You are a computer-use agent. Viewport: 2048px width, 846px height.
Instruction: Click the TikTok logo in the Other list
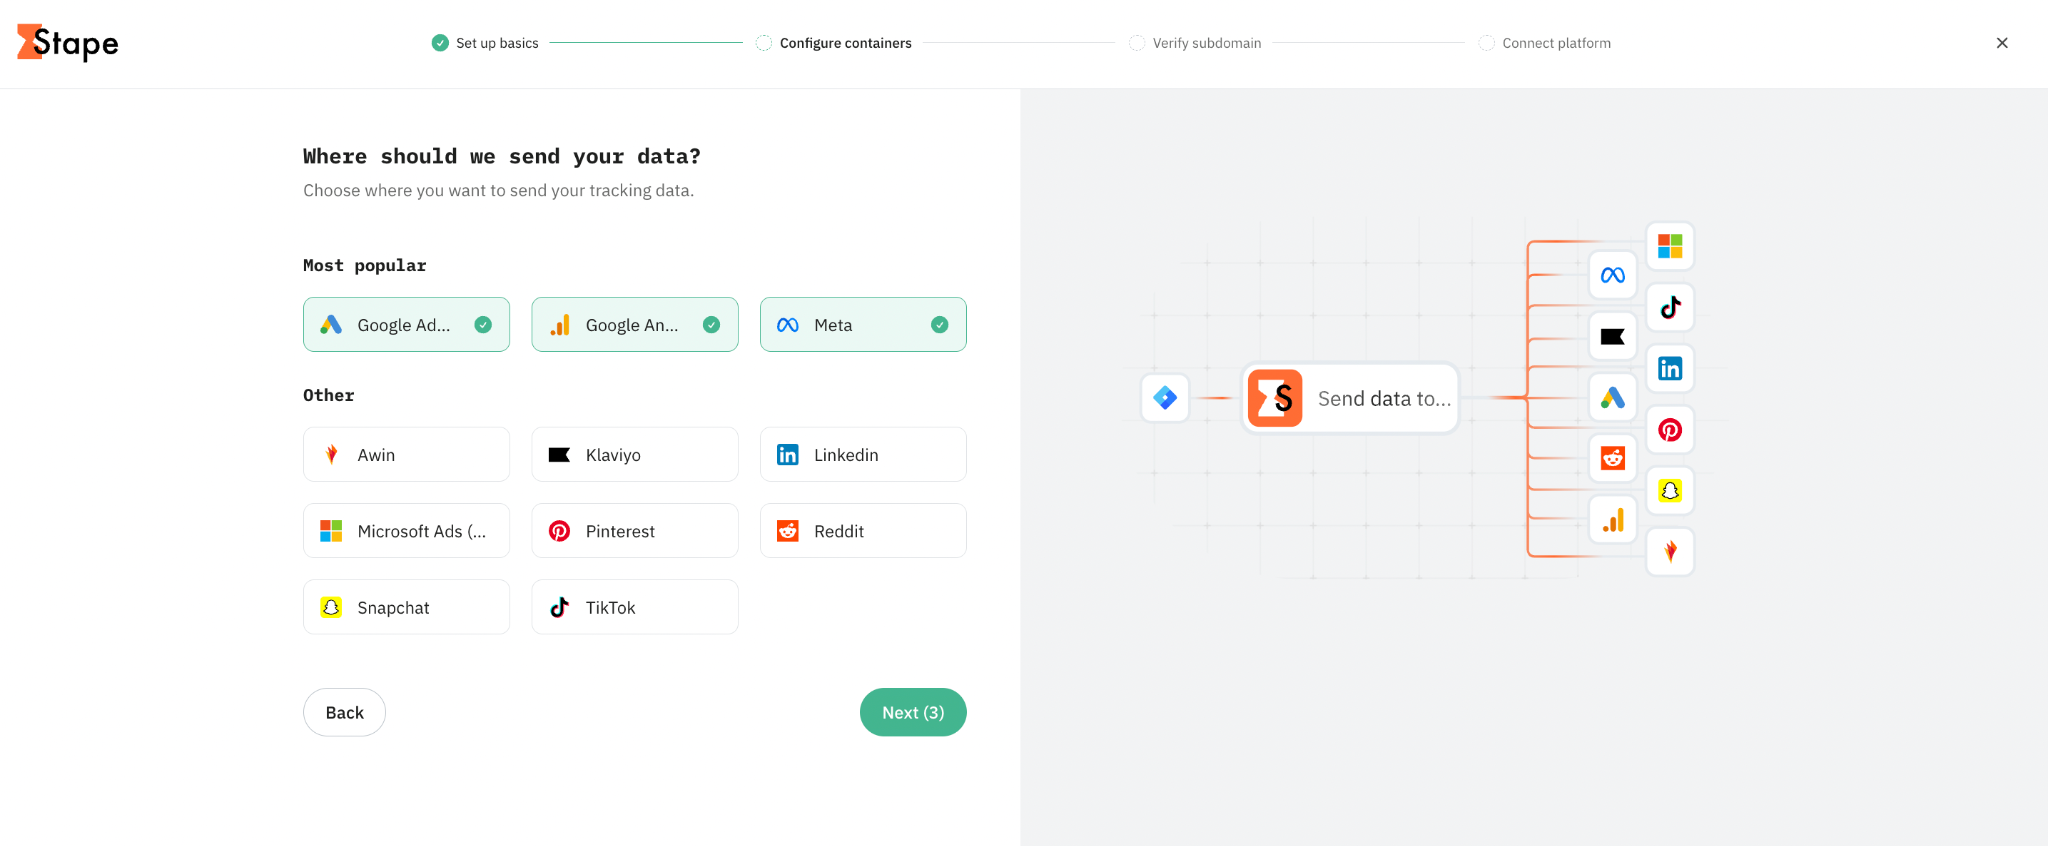pyautogui.click(x=560, y=607)
